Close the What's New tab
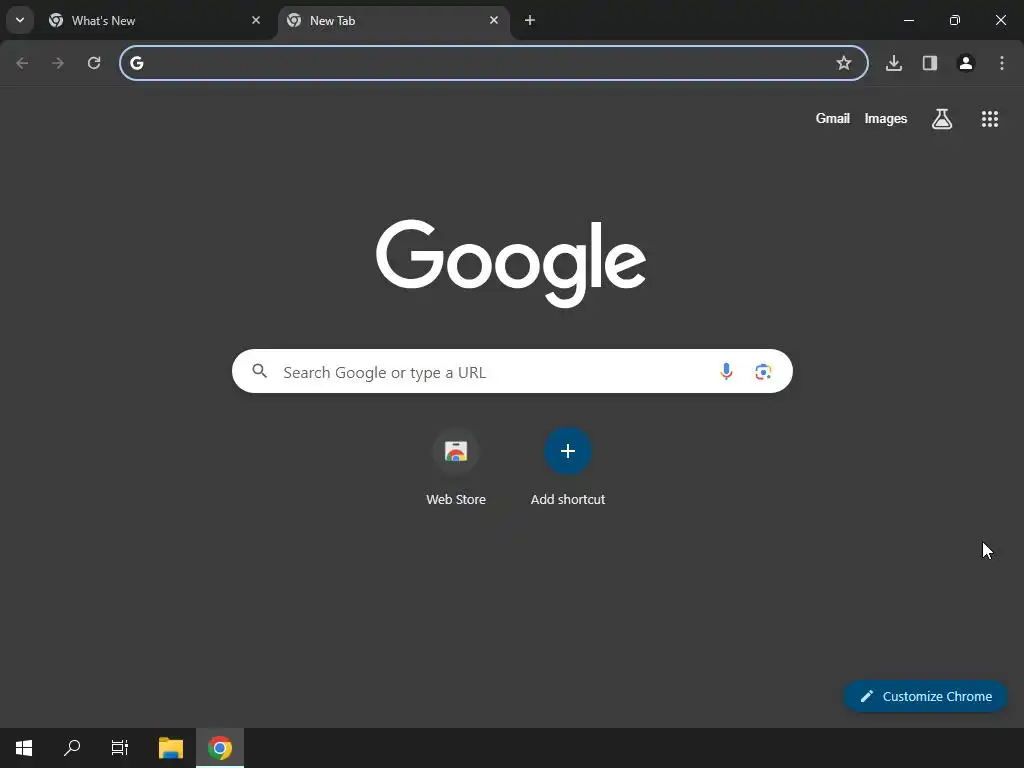 click(x=256, y=20)
